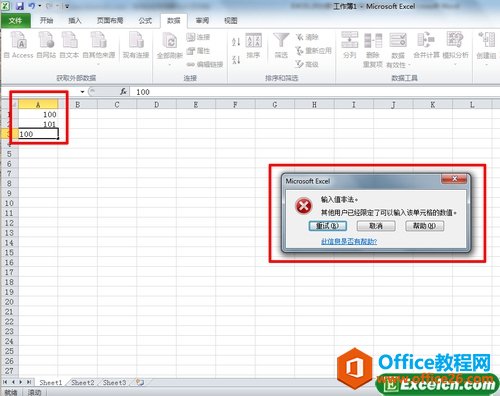Switch to Sheet1 tab
Viewport: 500px width, 396px height.
pyautogui.click(x=51, y=382)
